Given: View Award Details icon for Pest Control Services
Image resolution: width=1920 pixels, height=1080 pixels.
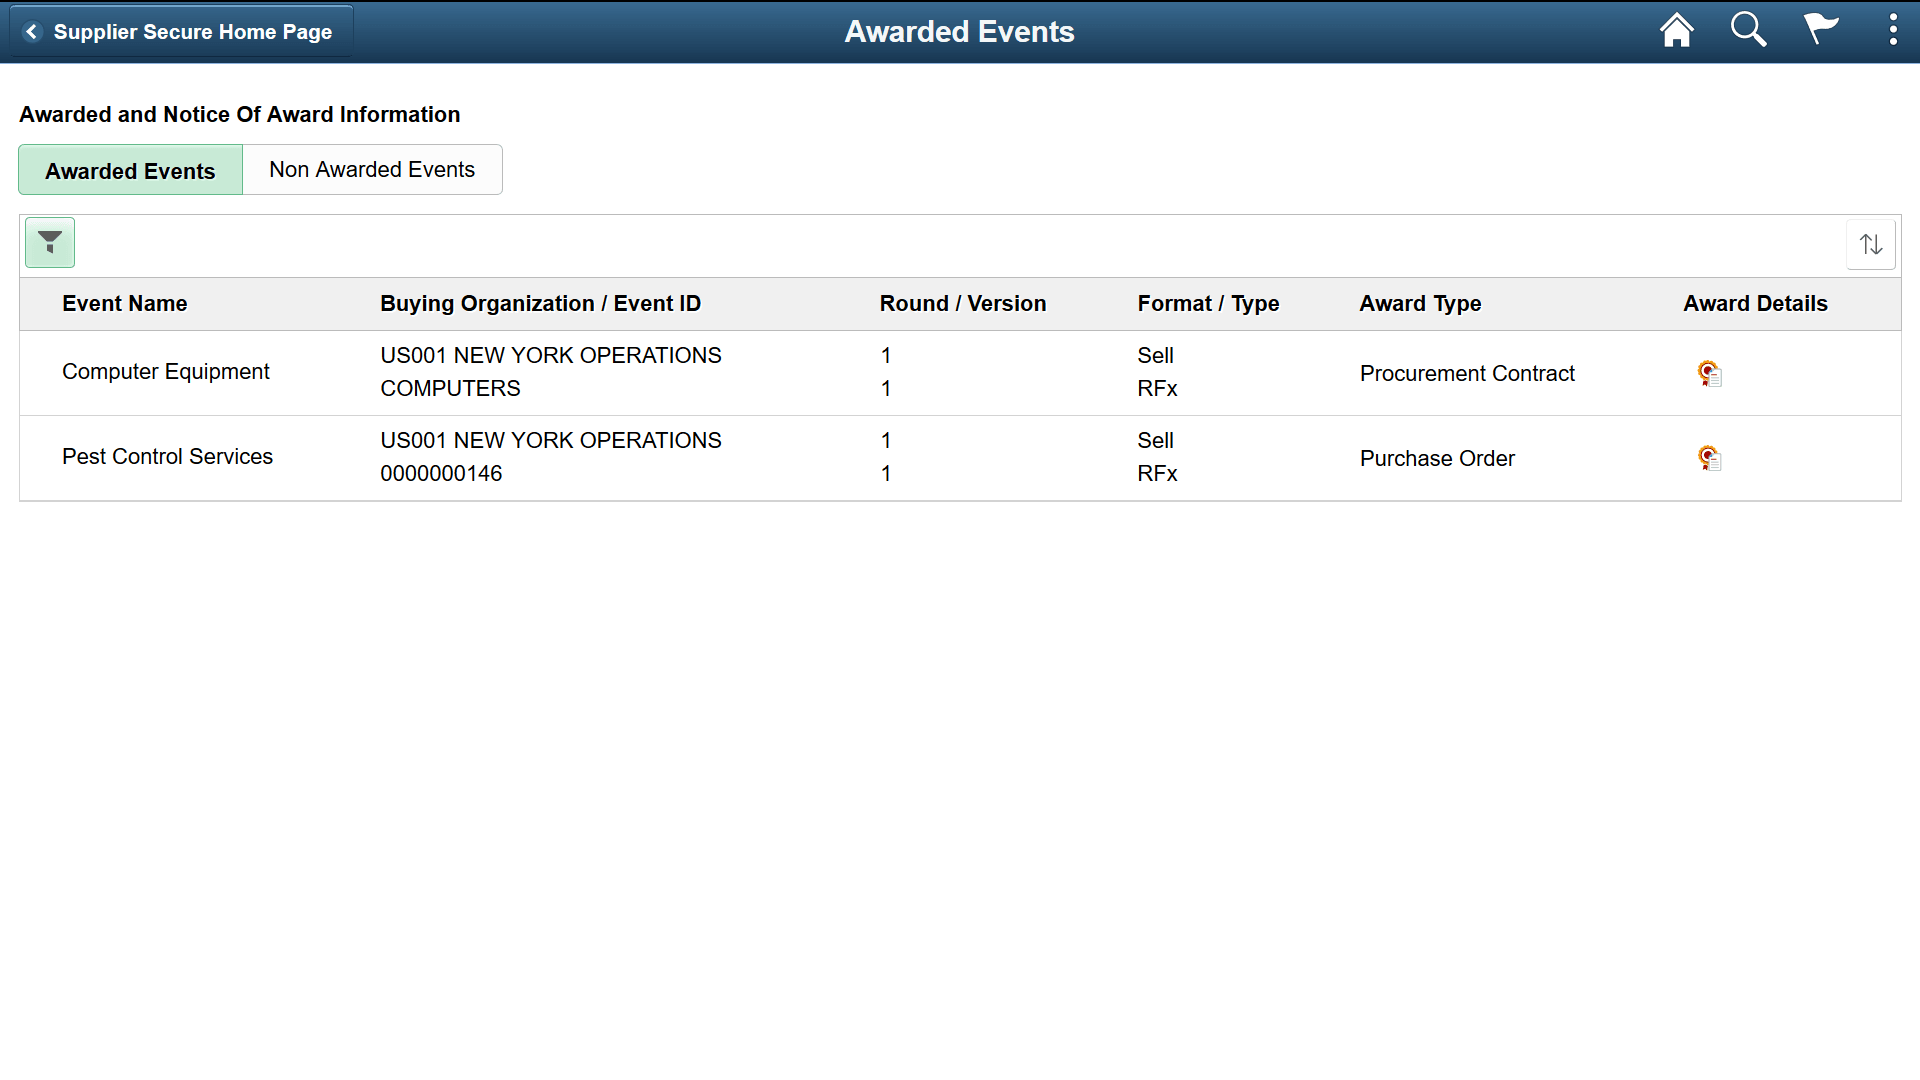Looking at the screenshot, I should (1709, 458).
